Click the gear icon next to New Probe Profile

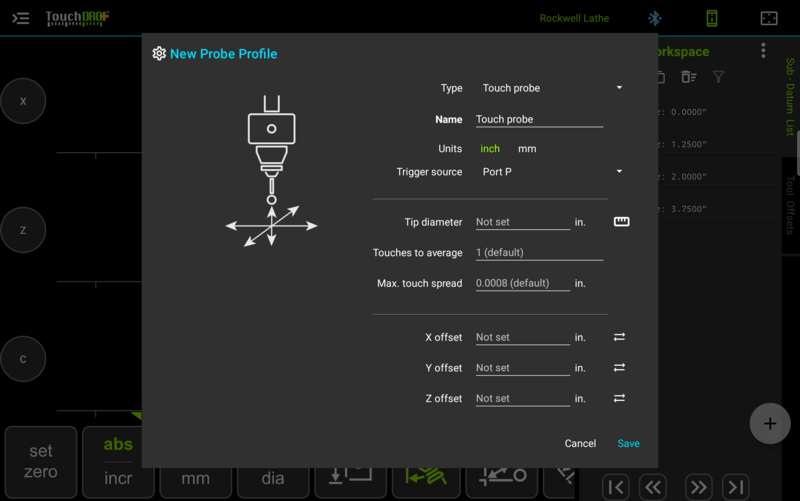(159, 54)
